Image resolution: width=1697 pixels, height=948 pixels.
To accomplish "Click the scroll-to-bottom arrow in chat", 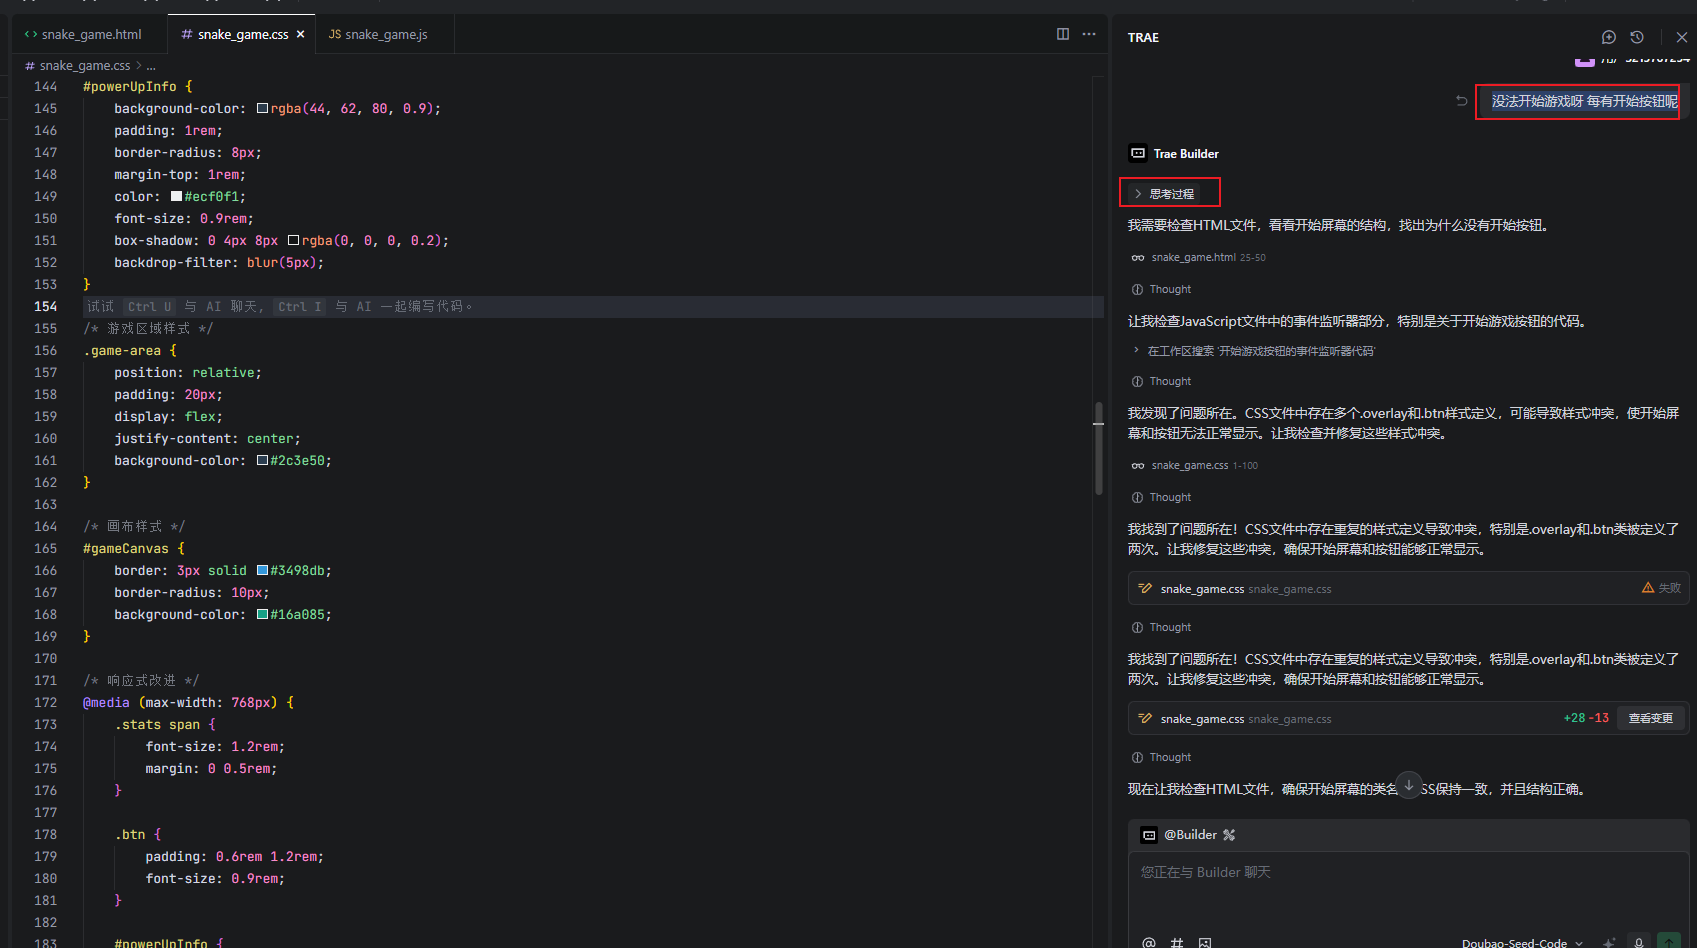I will (x=1409, y=785).
